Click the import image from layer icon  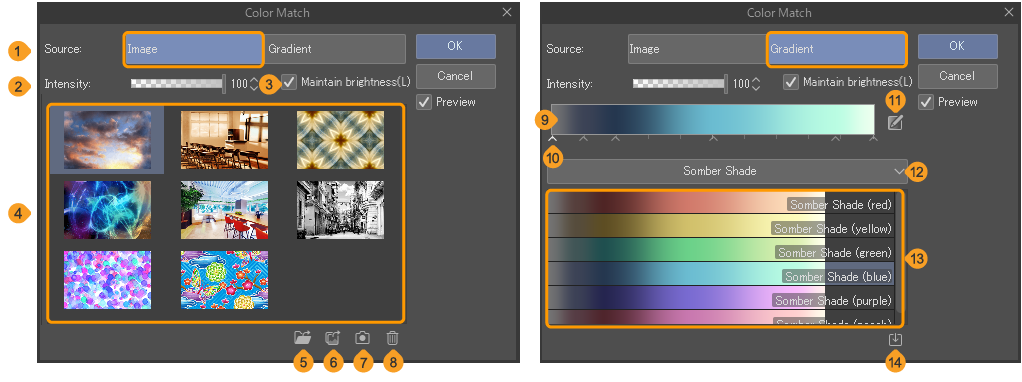coord(332,338)
